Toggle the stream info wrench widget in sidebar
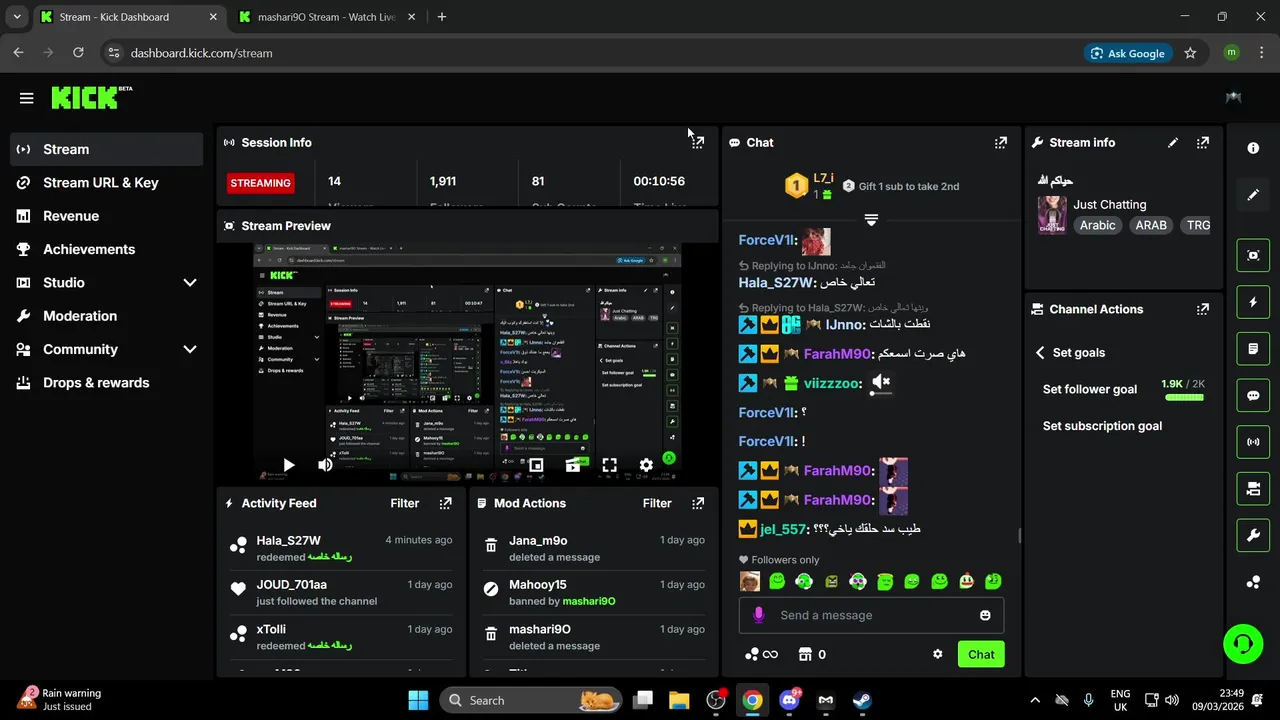Image resolution: width=1280 pixels, height=720 pixels. (1253, 535)
